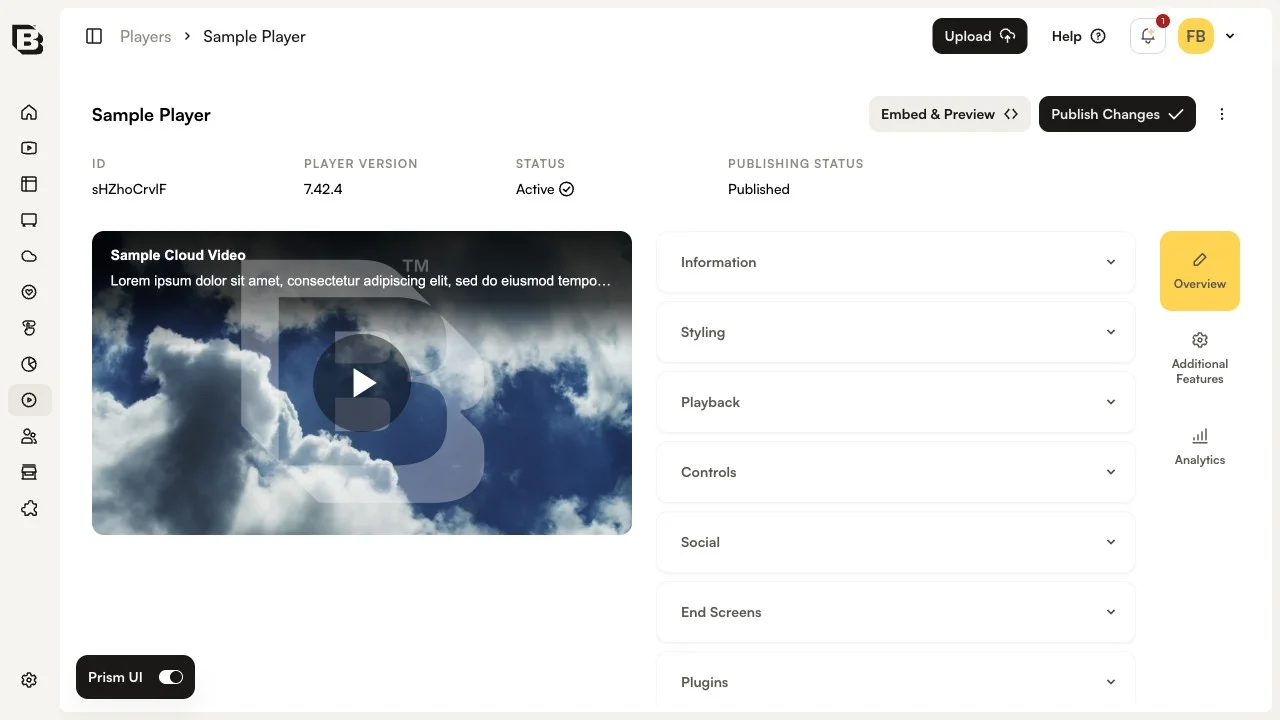
Task: Click the player ID sHZhoCrvIF
Action: (129, 189)
